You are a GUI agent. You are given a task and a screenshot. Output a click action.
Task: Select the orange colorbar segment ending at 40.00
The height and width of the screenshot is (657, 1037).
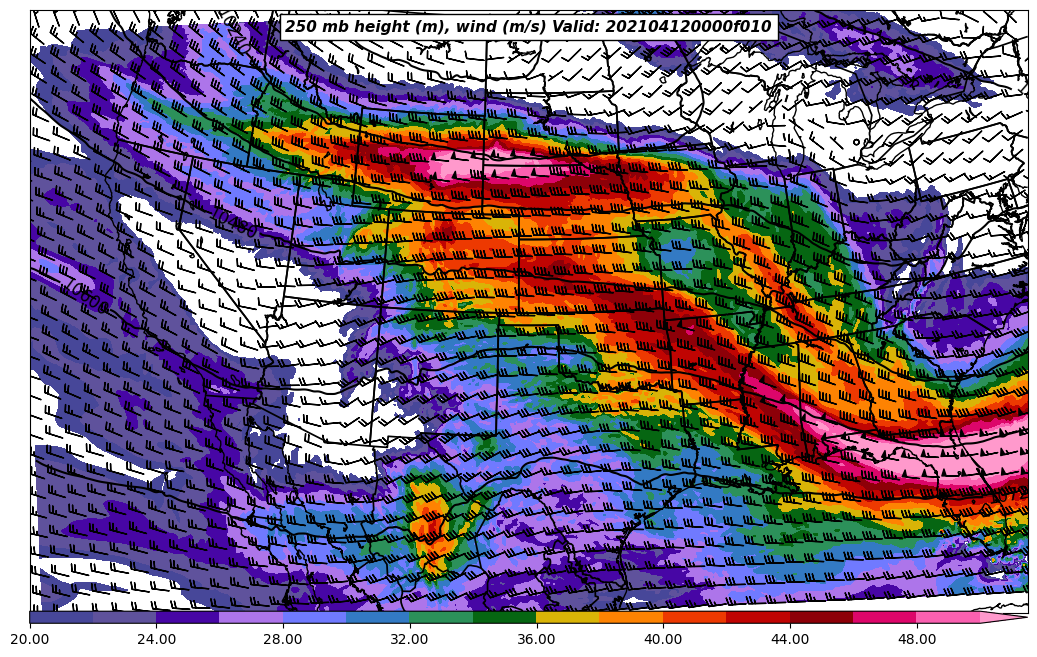pyautogui.click(x=632, y=617)
